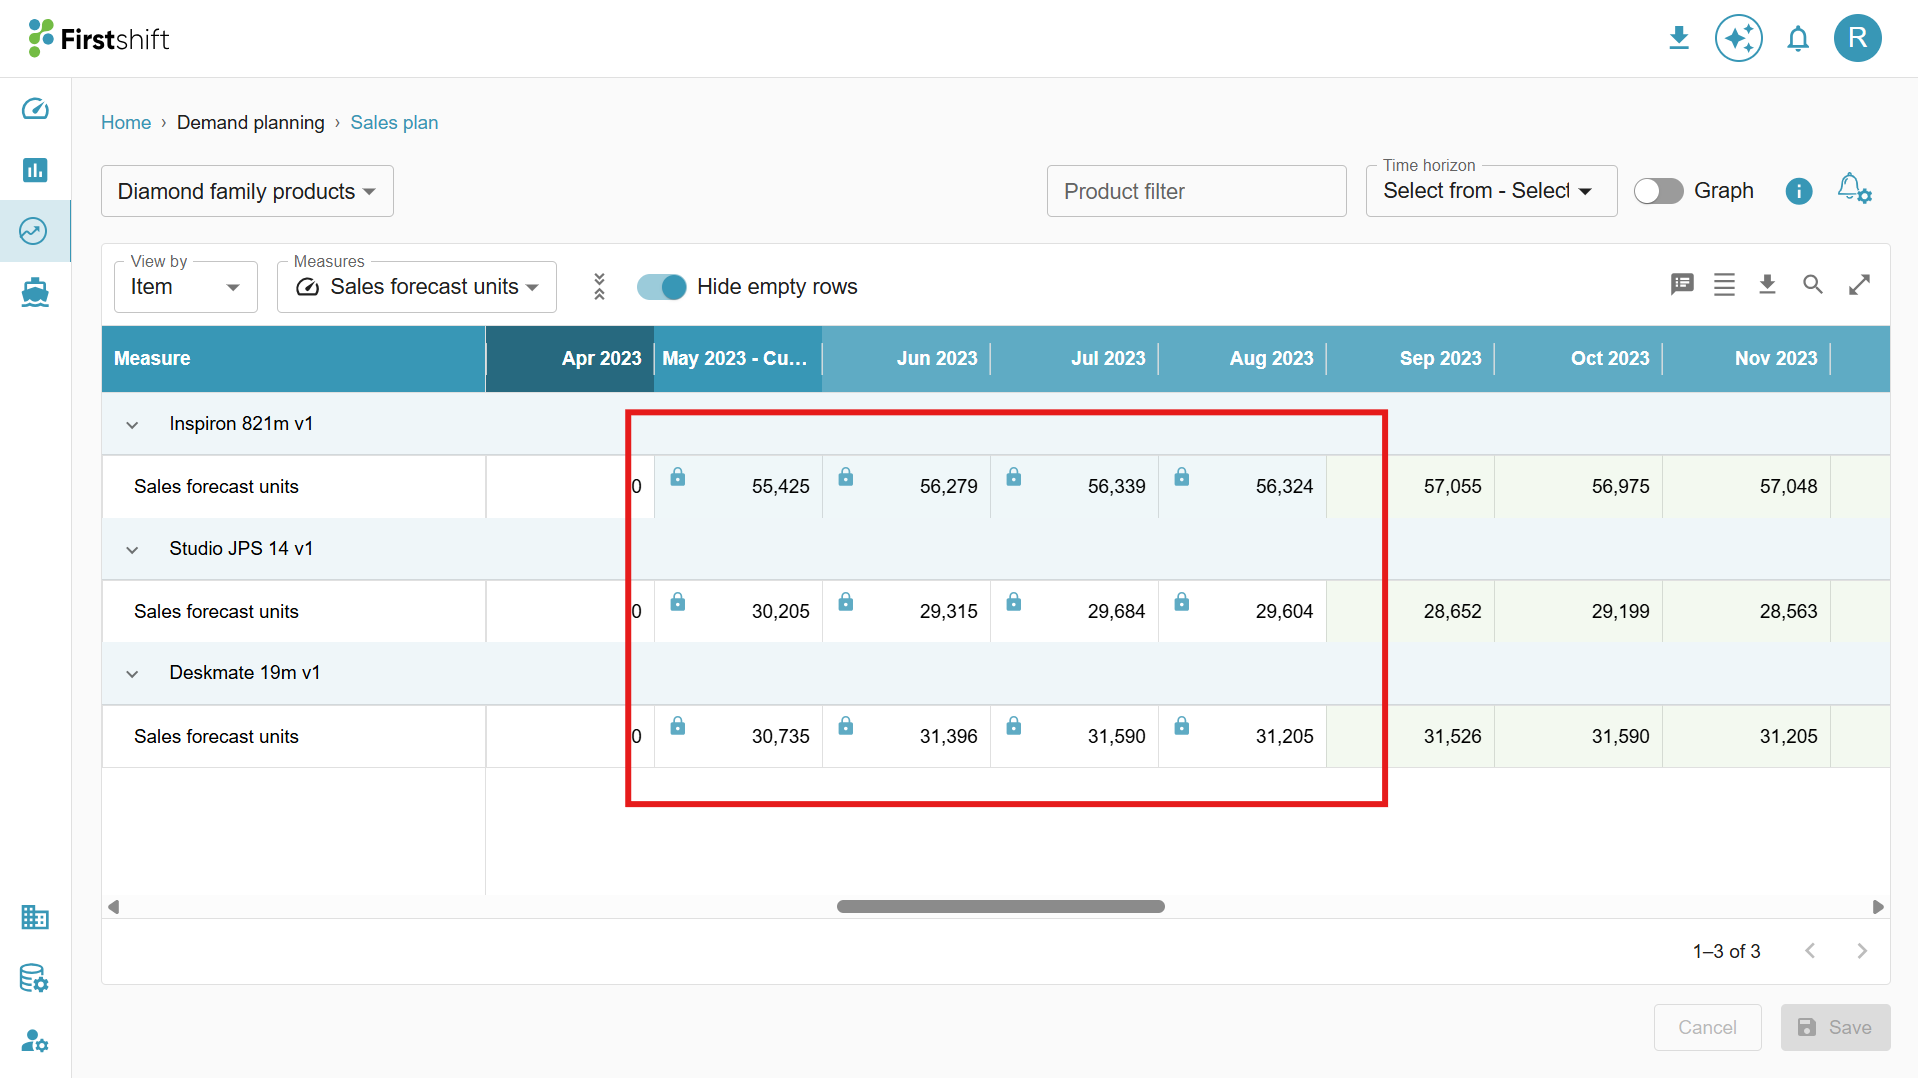This screenshot has height=1078, width=1918.
Task: Open the notifications bell in header
Action: point(1798,38)
